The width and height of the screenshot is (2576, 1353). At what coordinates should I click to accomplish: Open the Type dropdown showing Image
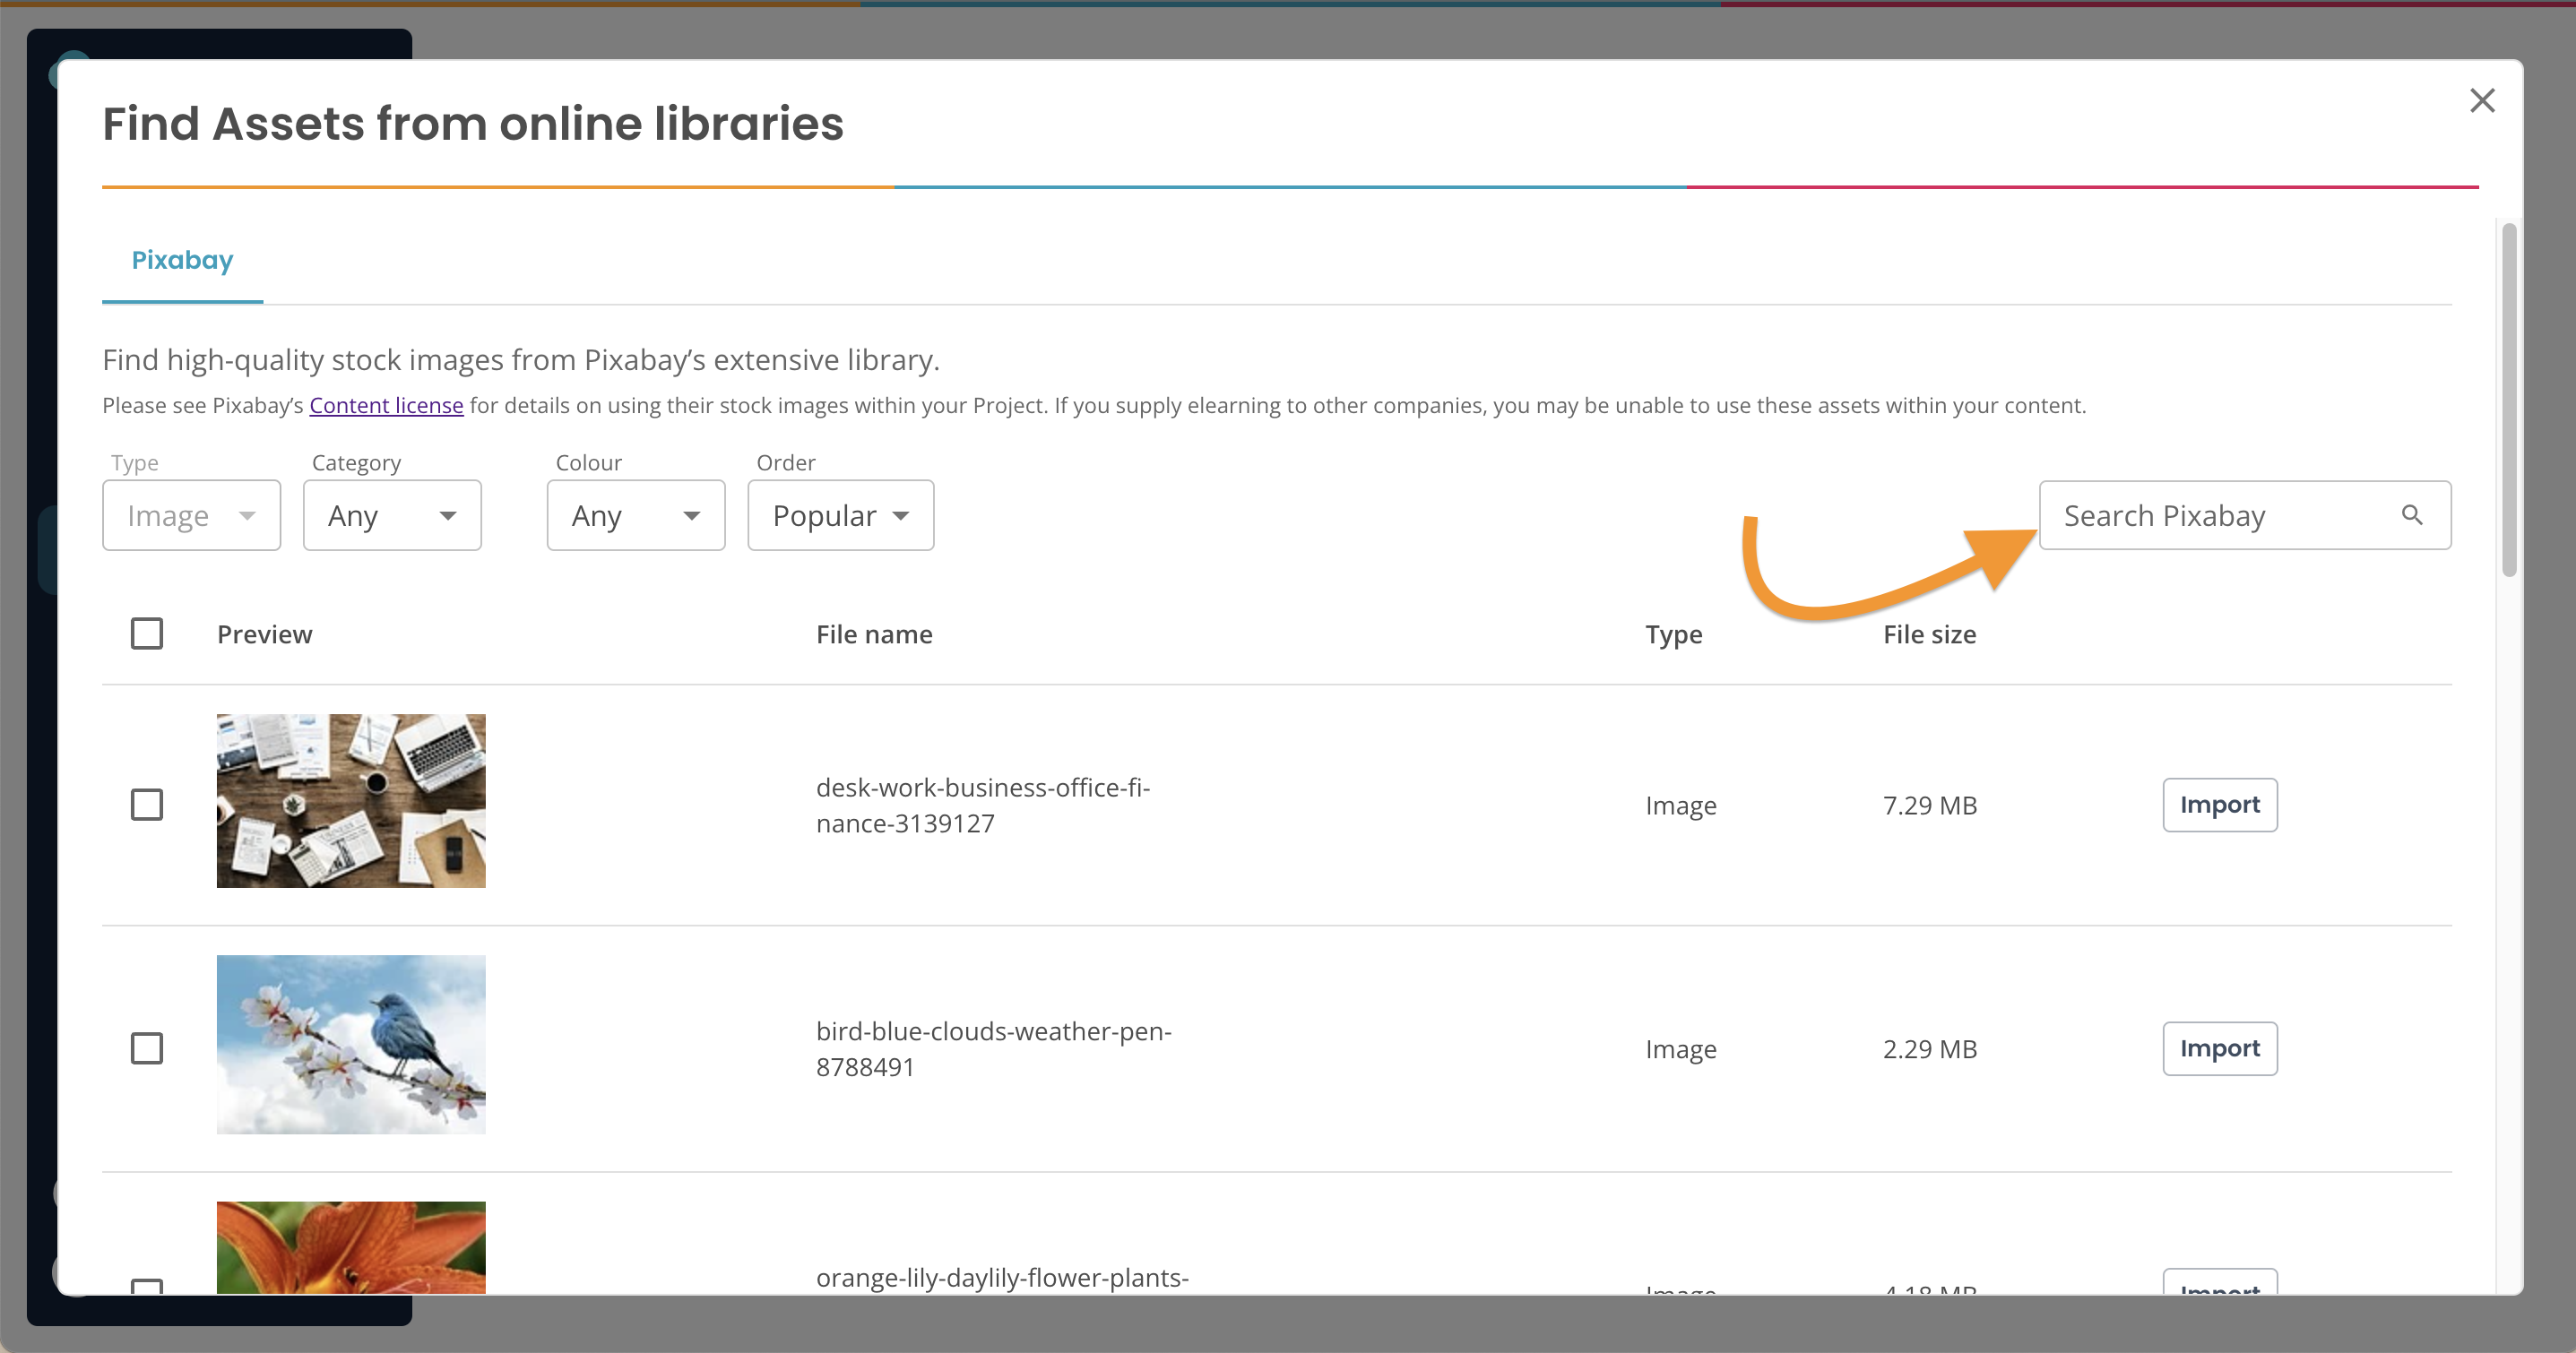[x=191, y=515]
